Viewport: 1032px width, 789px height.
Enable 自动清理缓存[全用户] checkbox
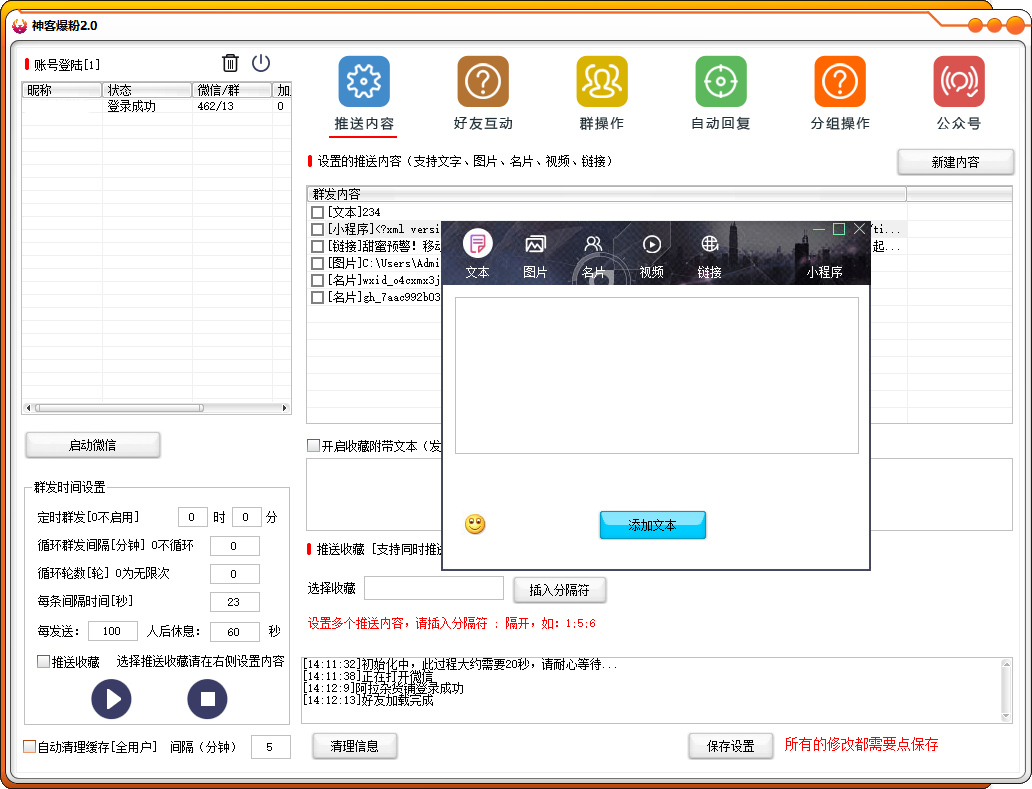pyautogui.click(x=29, y=746)
